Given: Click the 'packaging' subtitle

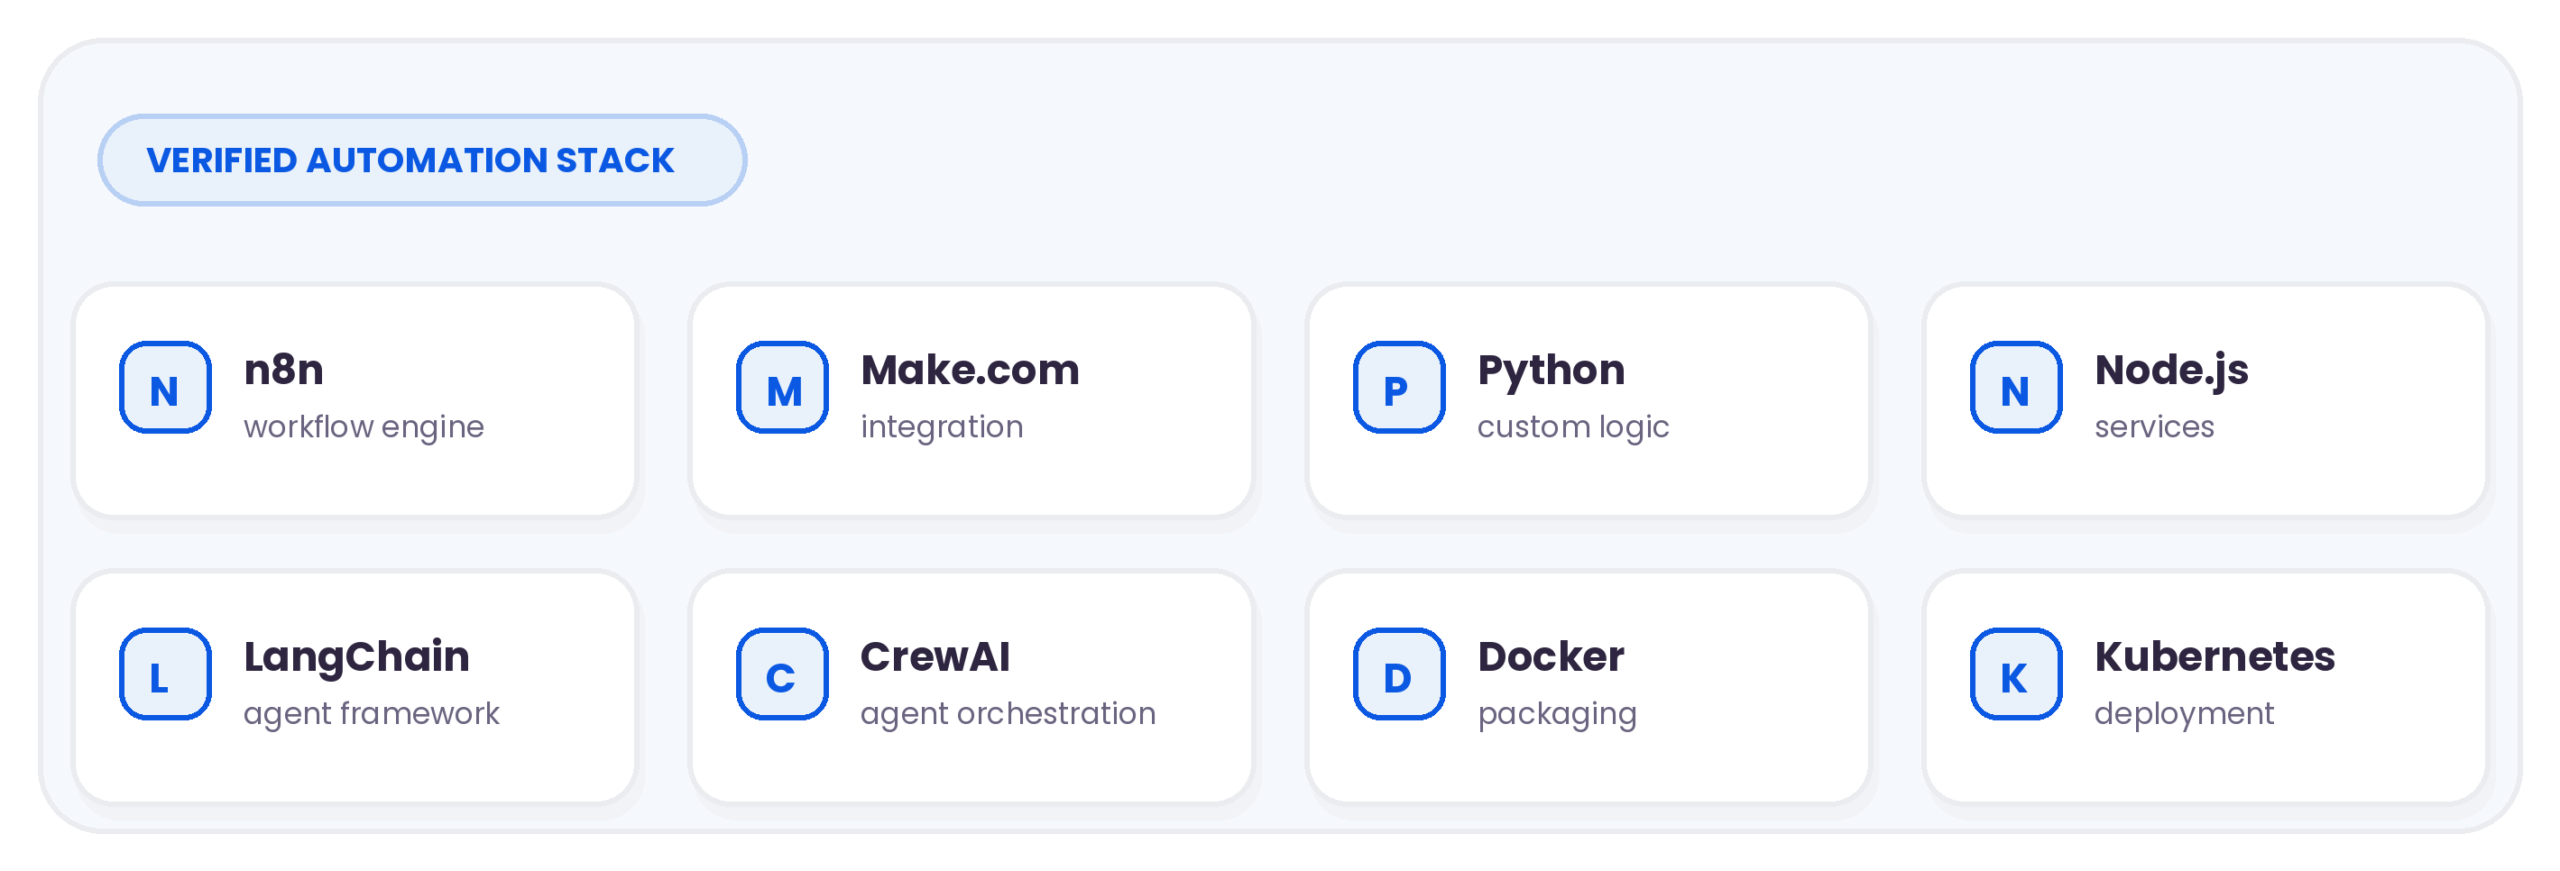Looking at the screenshot, I should (1557, 715).
